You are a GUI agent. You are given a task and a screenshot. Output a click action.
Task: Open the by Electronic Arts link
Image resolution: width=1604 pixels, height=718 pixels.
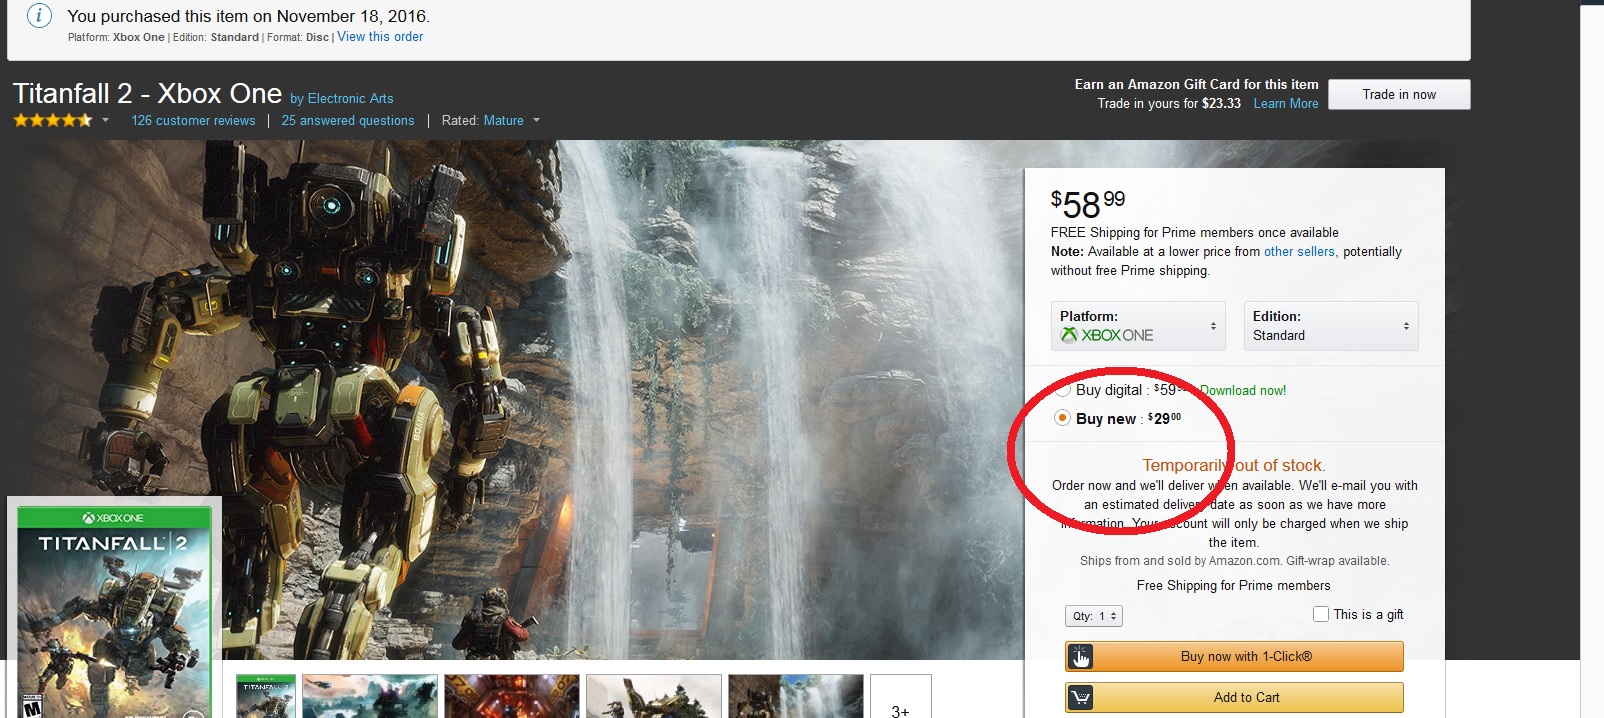click(342, 98)
